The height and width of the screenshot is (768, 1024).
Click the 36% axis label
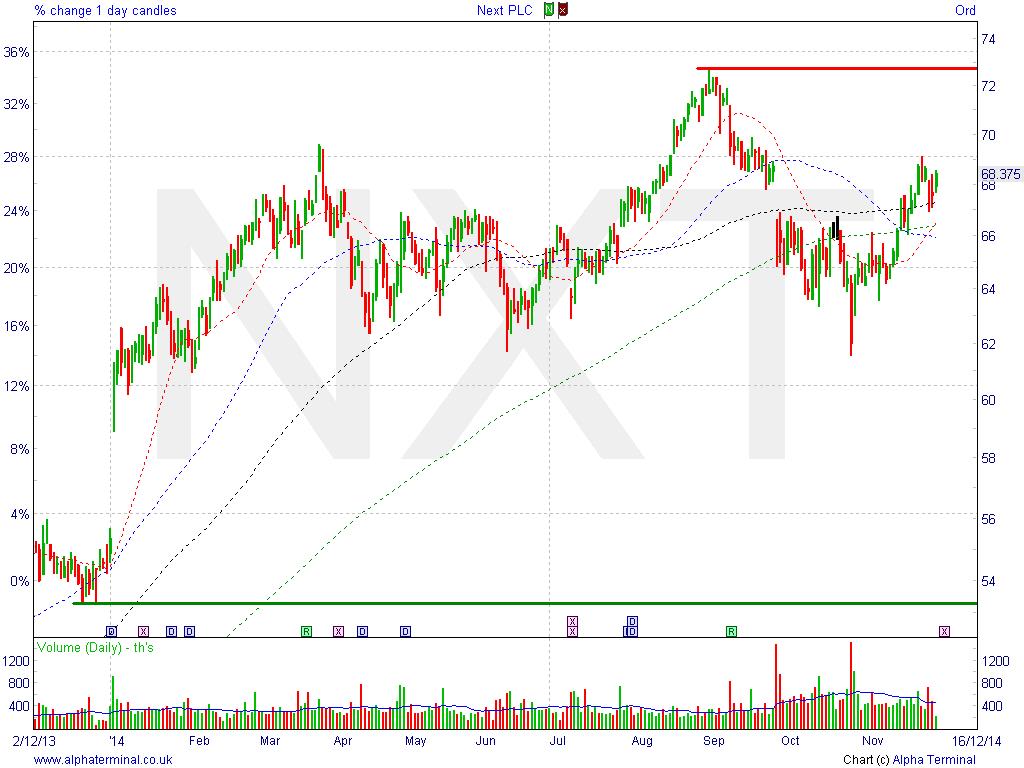[16, 52]
